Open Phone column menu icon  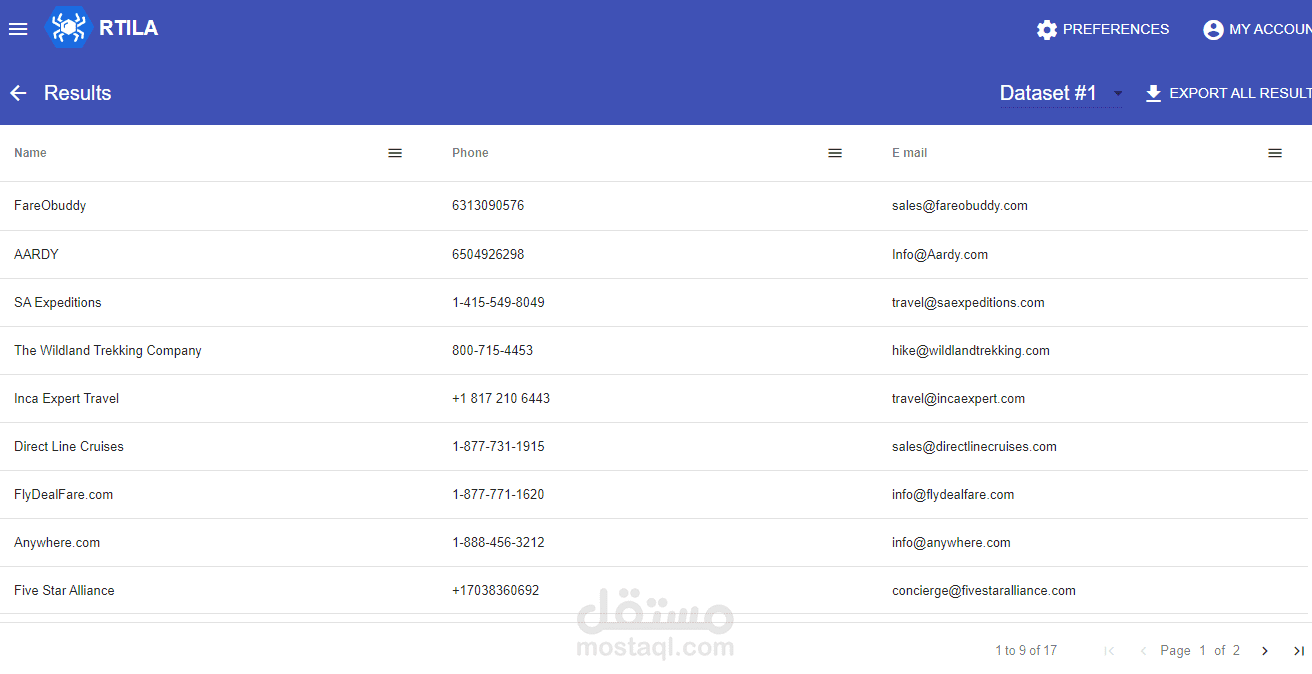(835, 153)
